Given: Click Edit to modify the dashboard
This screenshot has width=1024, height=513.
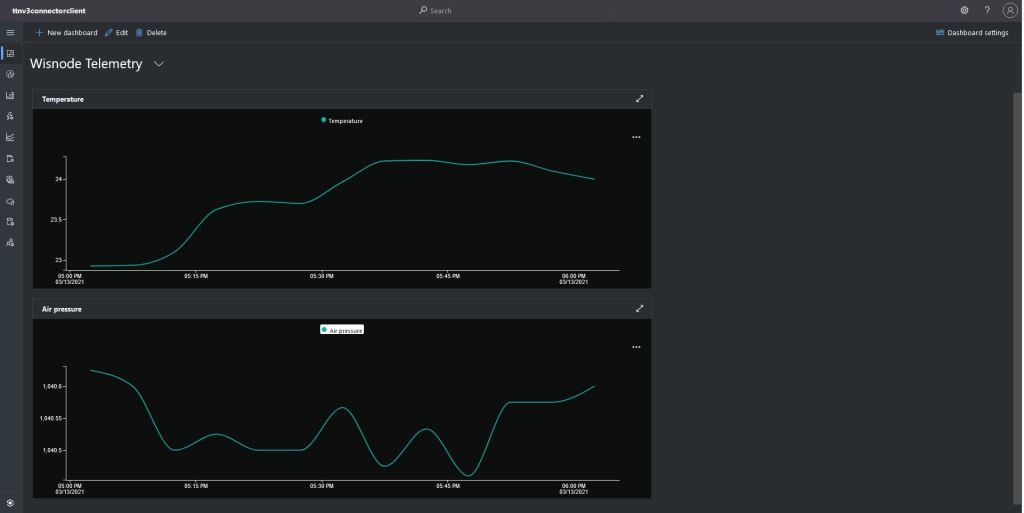Looking at the screenshot, I should coord(116,33).
